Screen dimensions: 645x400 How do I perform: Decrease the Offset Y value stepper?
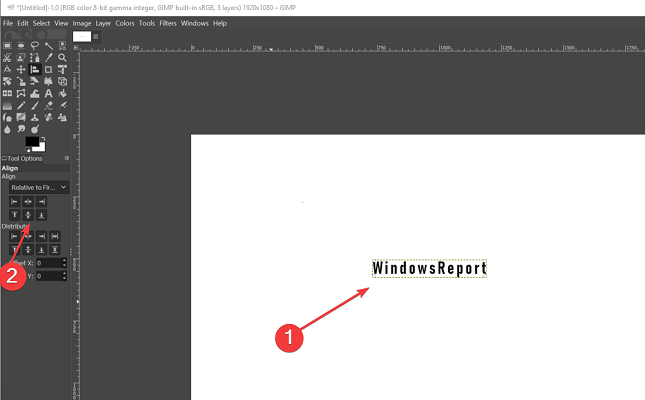(x=64, y=279)
